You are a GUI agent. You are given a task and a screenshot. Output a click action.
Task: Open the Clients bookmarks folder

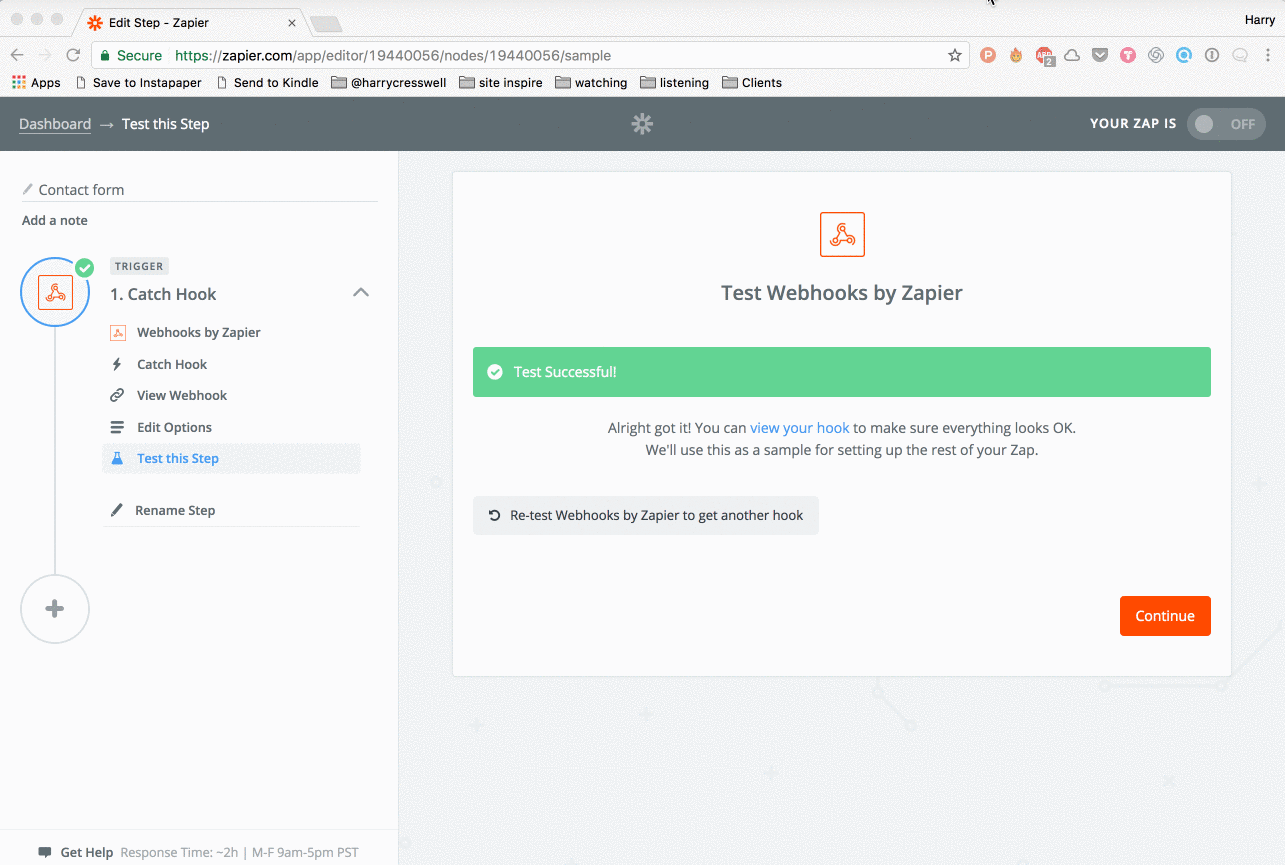pos(752,83)
